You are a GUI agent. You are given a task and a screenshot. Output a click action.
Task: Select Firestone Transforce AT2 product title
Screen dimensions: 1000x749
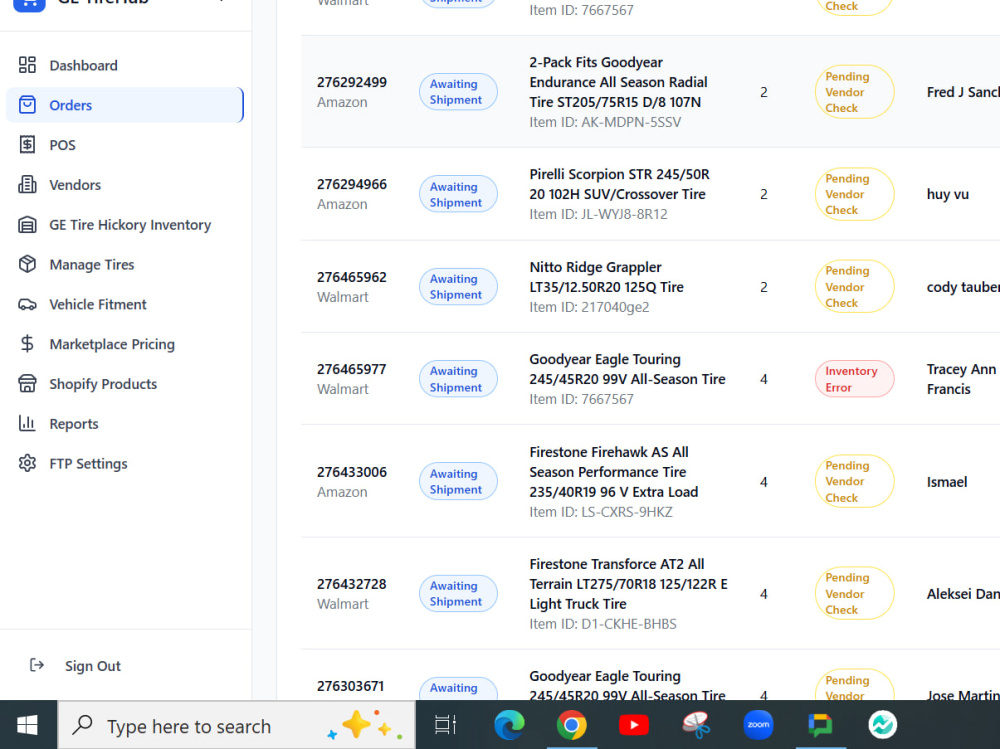(x=628, y=584)
